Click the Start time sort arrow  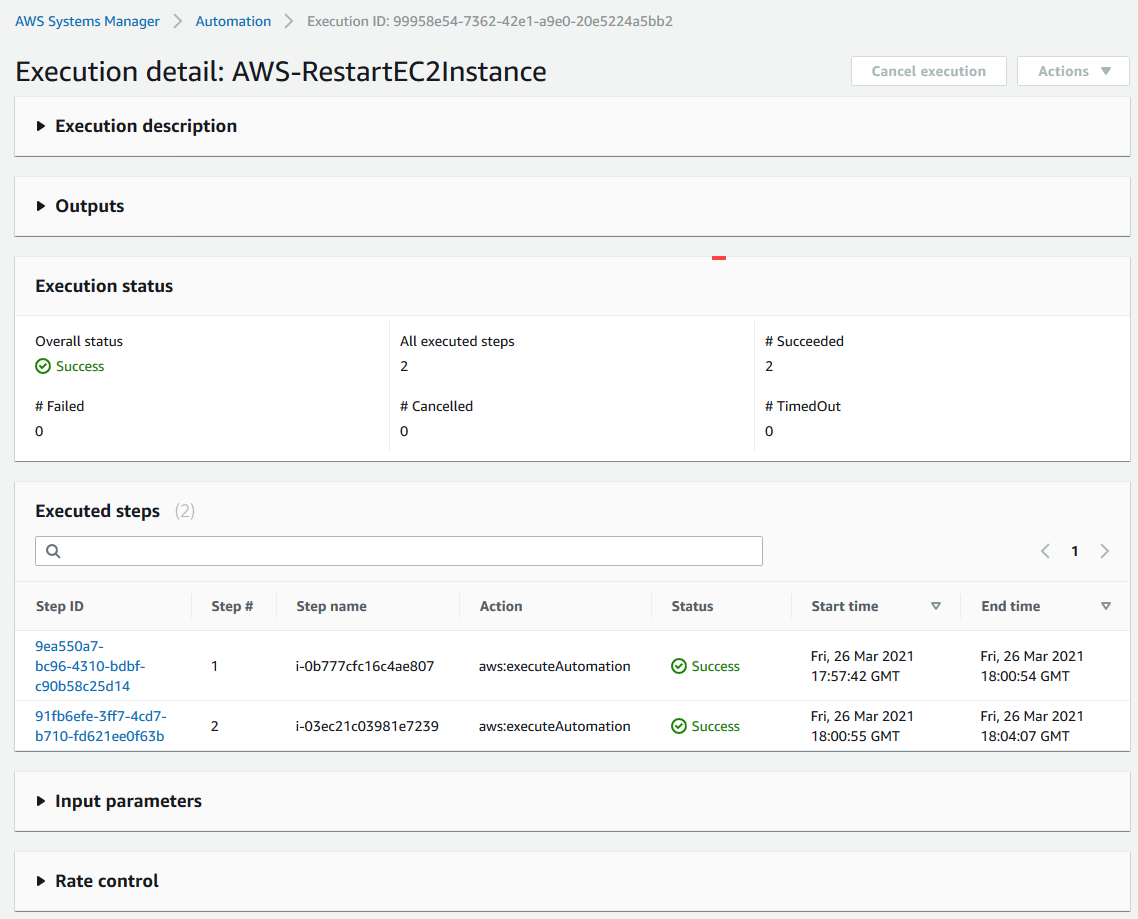(936, 606)
